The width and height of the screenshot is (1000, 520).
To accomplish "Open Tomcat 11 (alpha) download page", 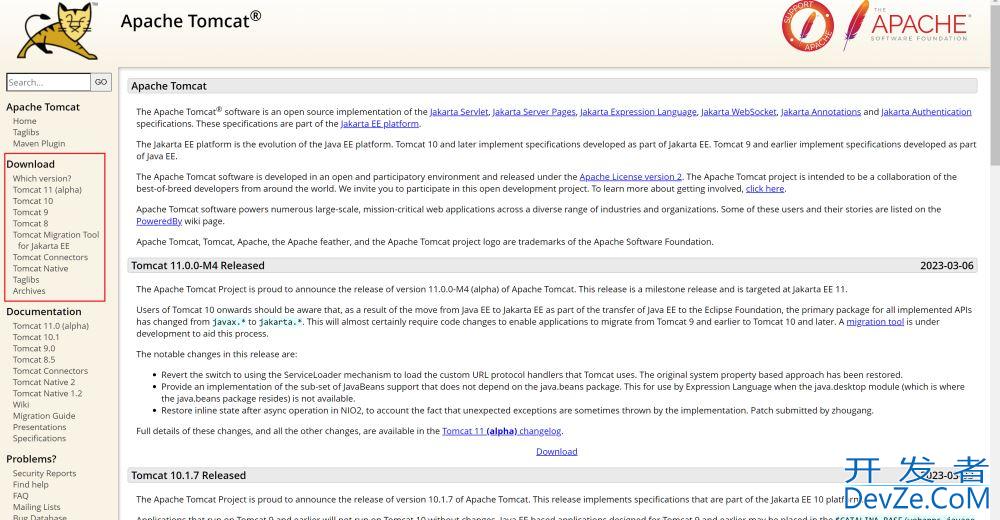I will [x=47, y=189].
